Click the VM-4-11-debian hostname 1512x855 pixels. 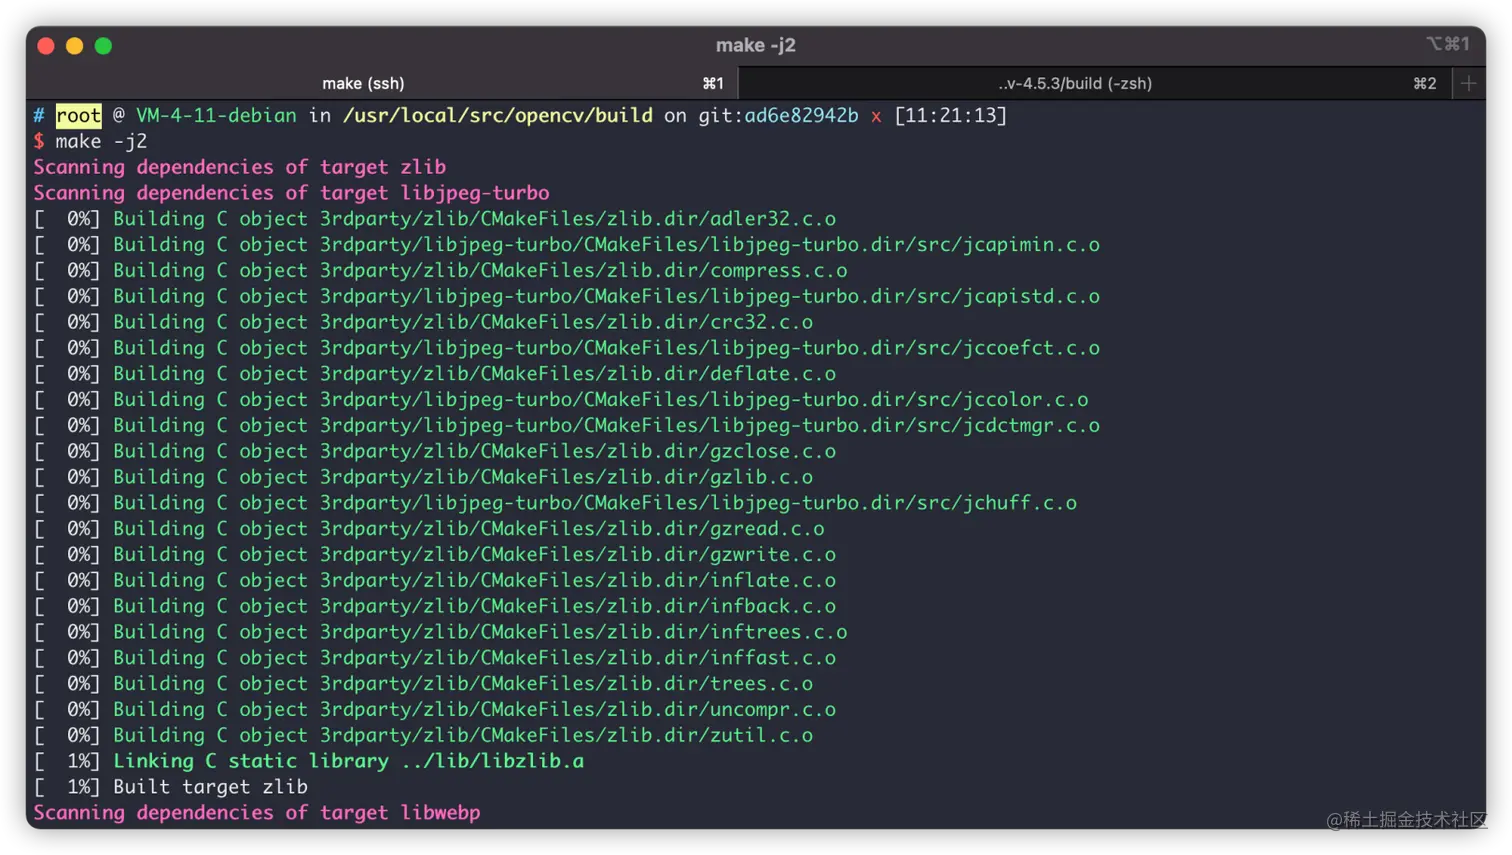coord(216,116)
